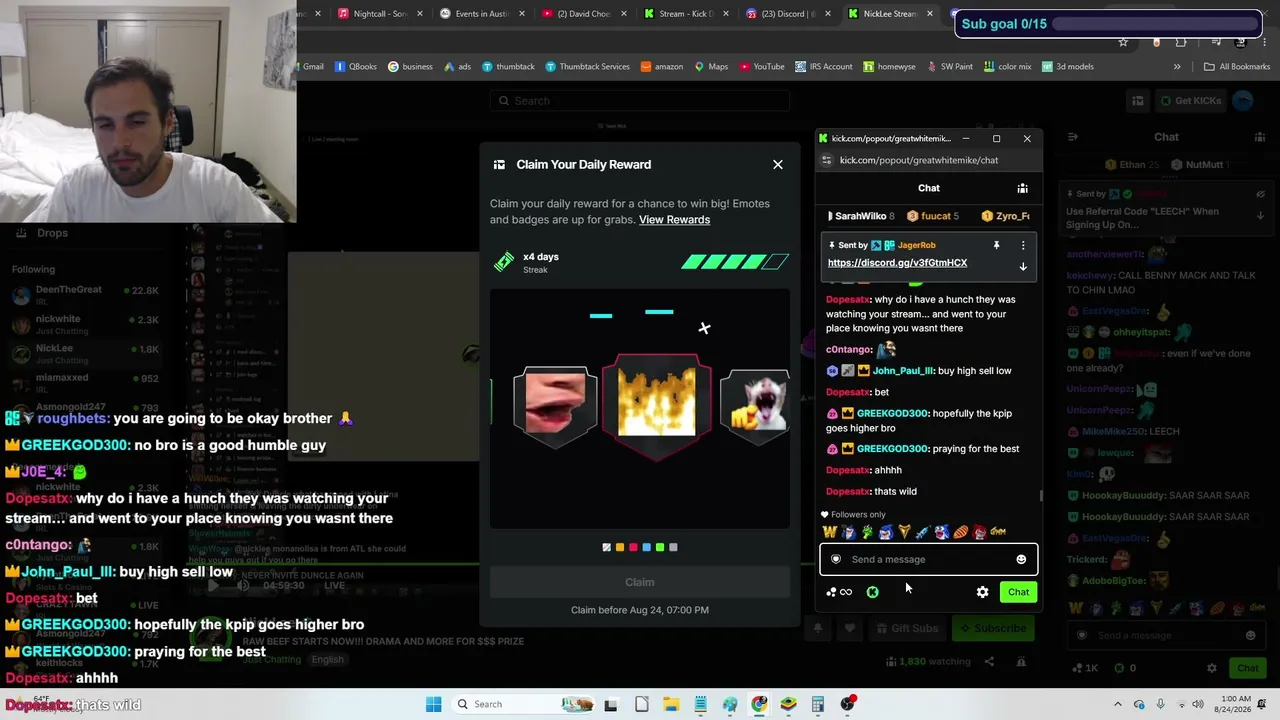1280x720 pixels.
Task: Open the OBS Studio taskbar icon
Action: pyautogui.click(x=848, y=704)
